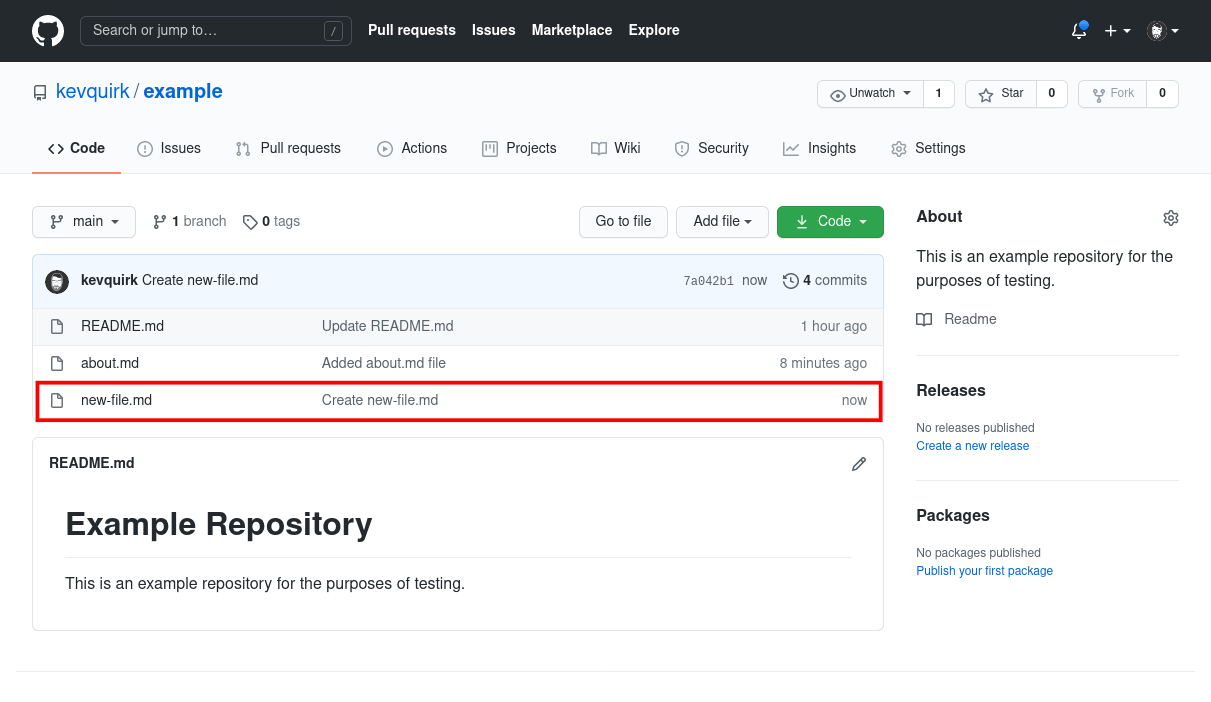Open the about.md file
1211x702 pixels.
pyautogui.click(x=109, y=363)
